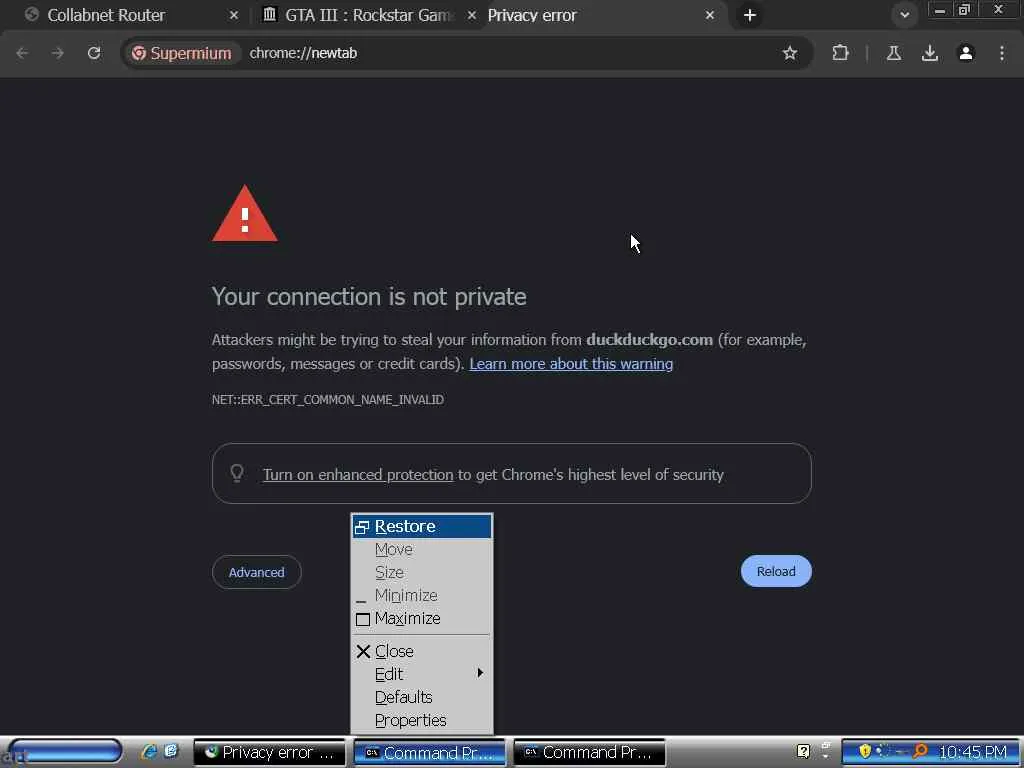Choose Restore in the context menu
The height and width of the screenshot is (768, 1024).
(x=422, y=526)
